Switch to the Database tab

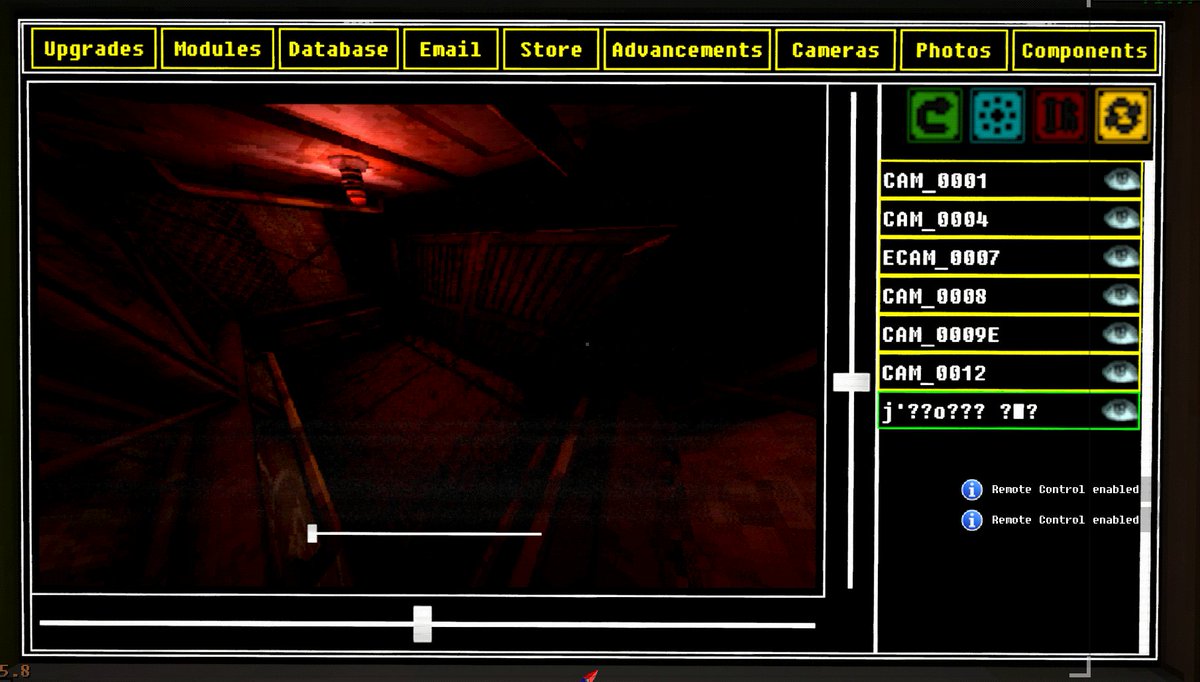(x=338, y=49)
